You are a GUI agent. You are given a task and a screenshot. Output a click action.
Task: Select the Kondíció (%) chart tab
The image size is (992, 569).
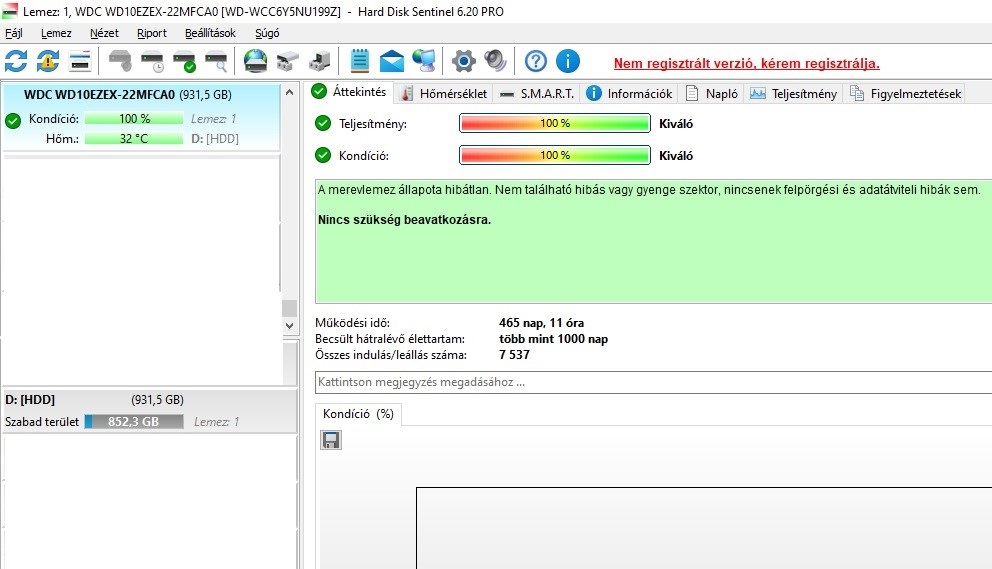pos(358,414)
